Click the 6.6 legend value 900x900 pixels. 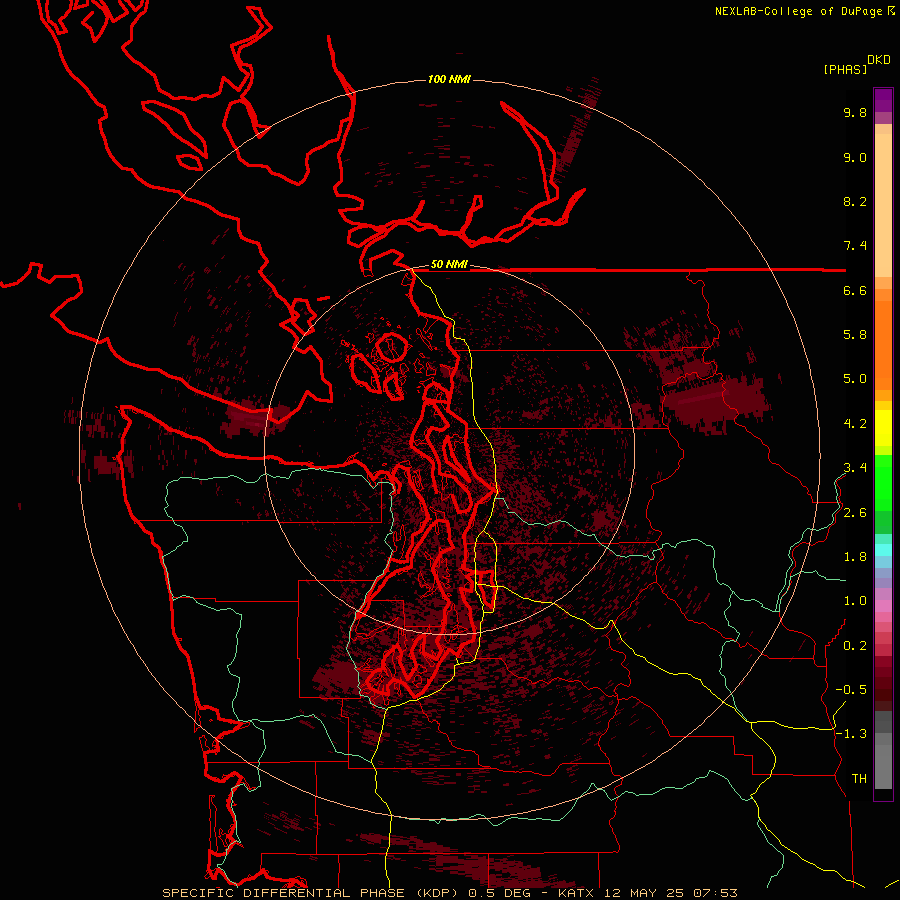pyautogui.click(x=855, y=290)
